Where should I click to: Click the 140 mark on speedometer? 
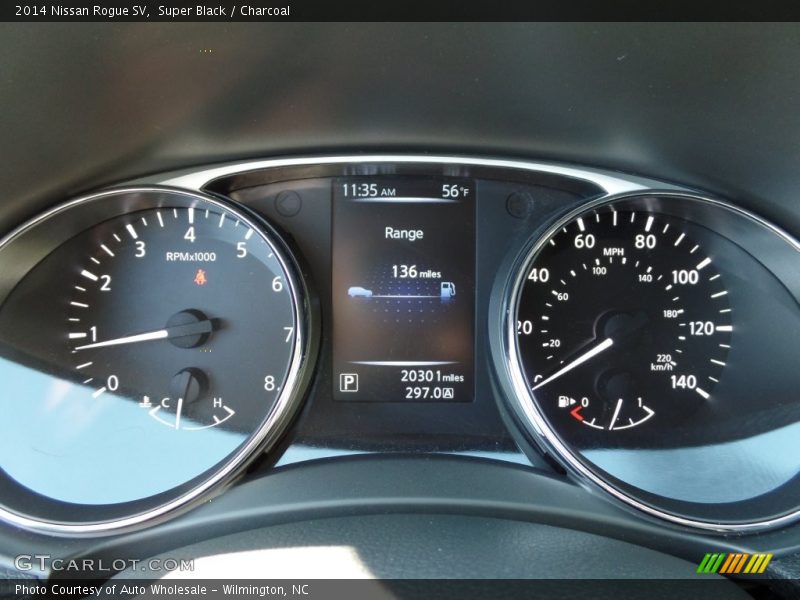point(683,382)
